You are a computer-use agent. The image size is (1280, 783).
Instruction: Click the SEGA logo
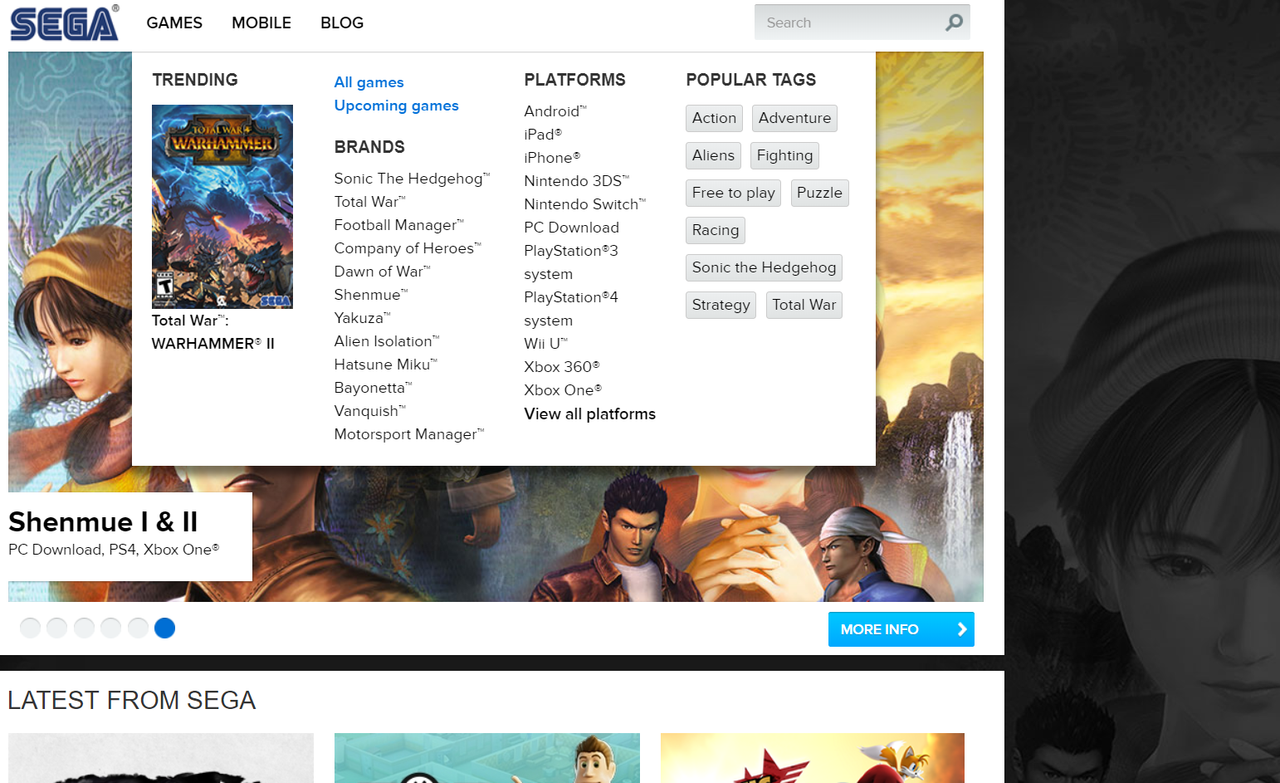pos(65,22)
